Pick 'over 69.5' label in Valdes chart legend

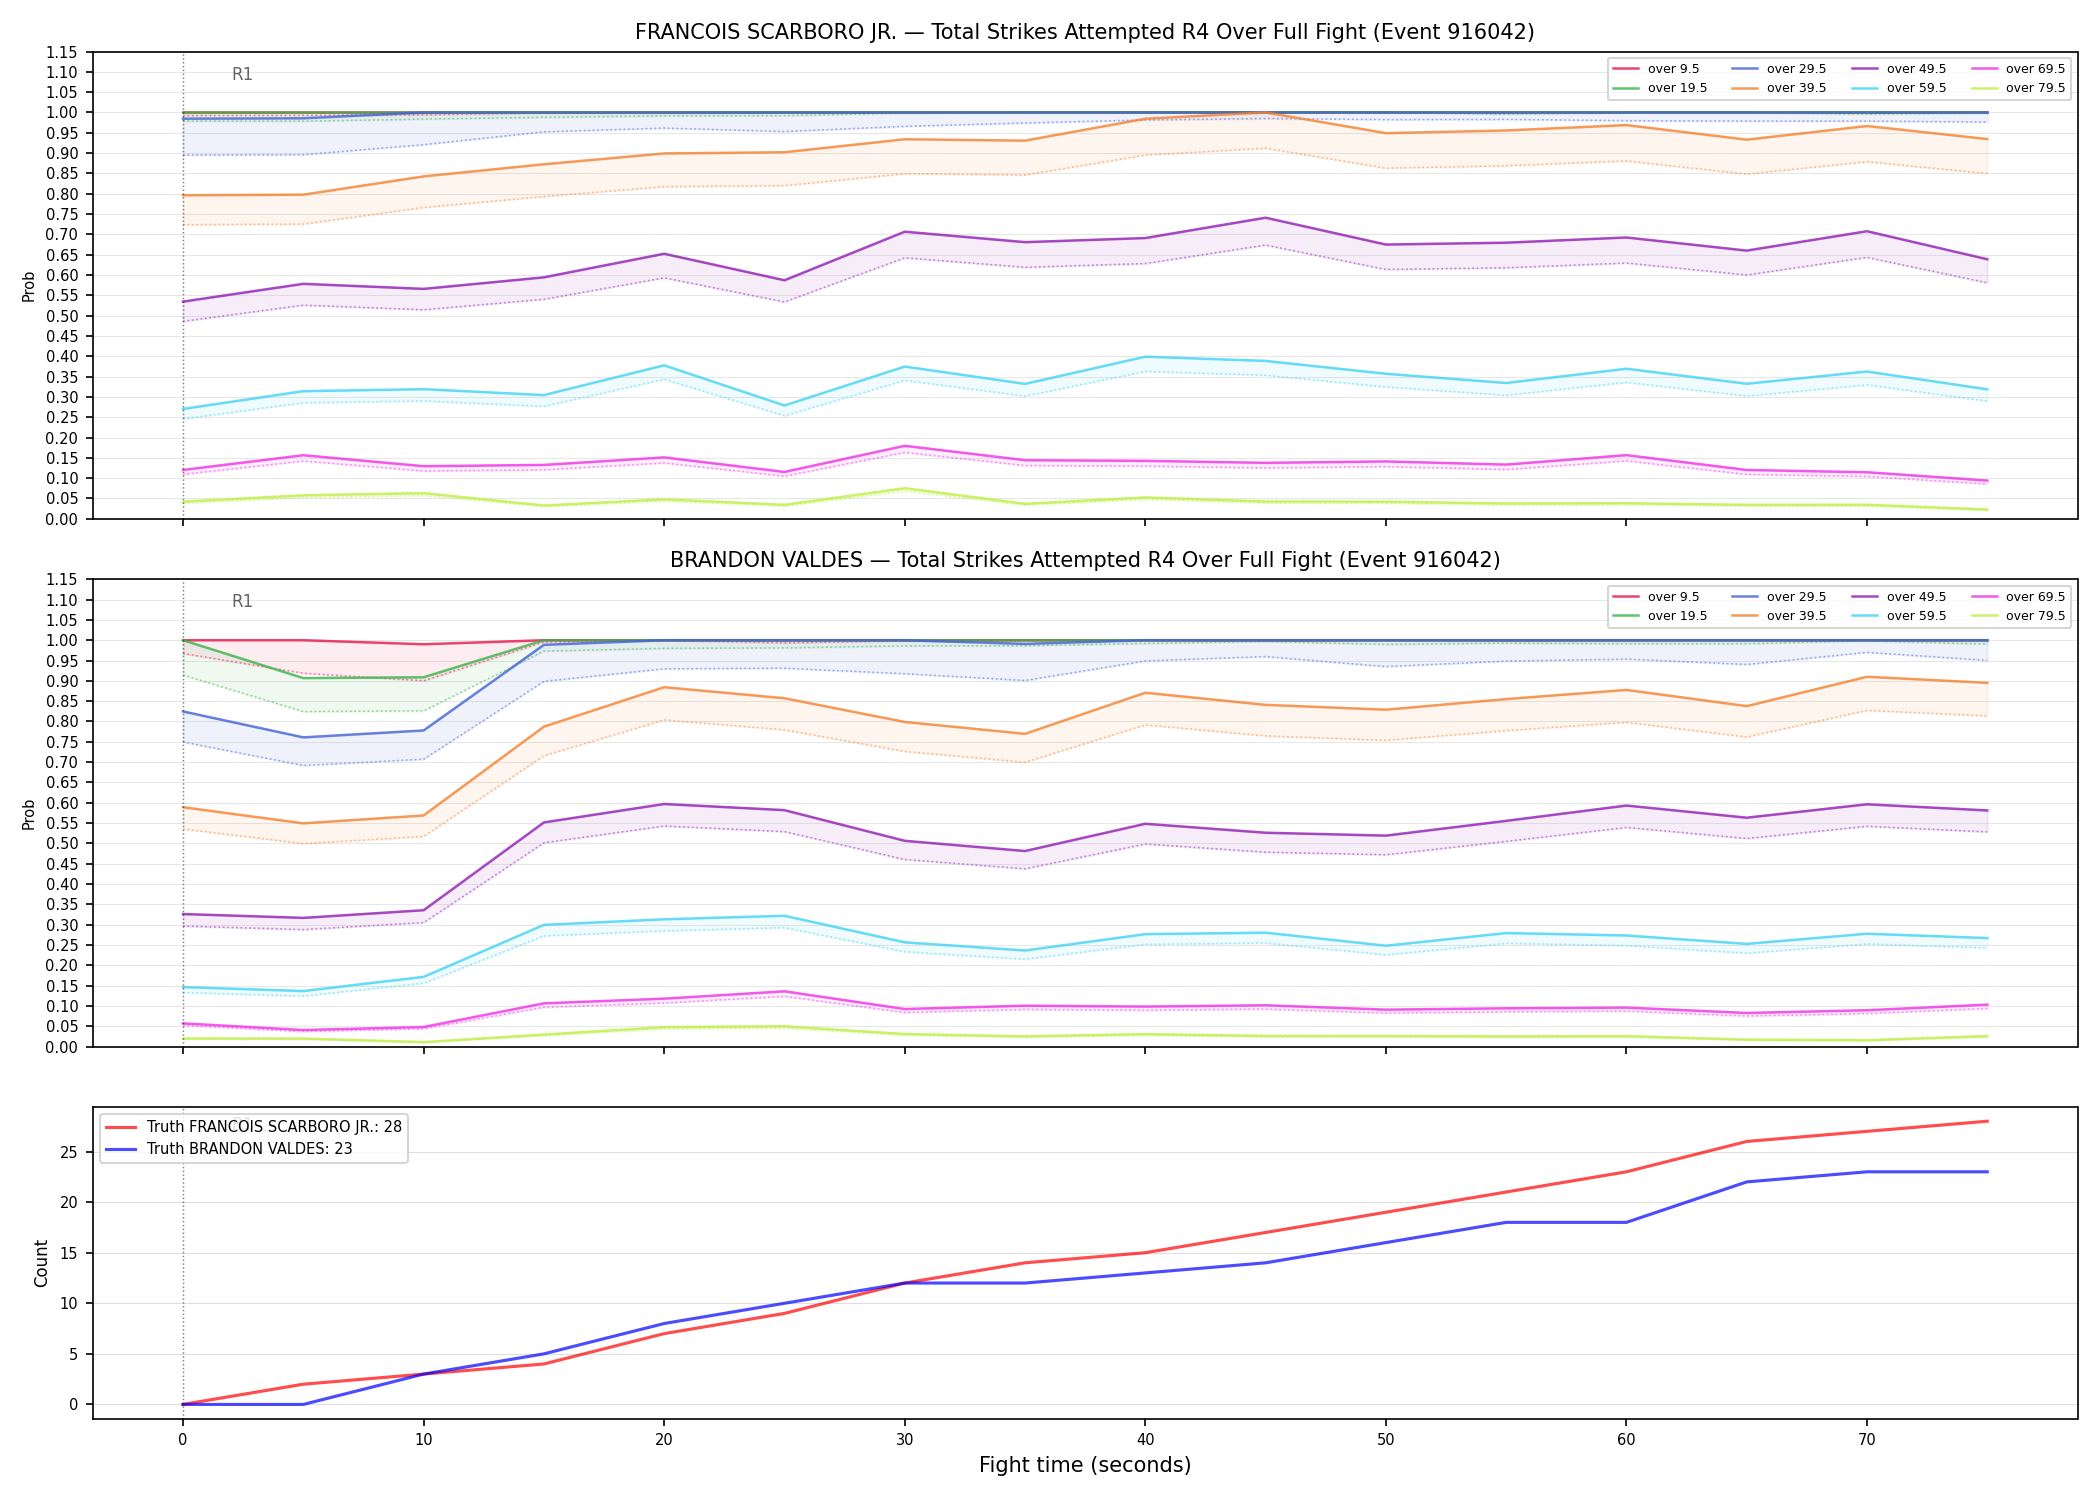pos(2035,597)
